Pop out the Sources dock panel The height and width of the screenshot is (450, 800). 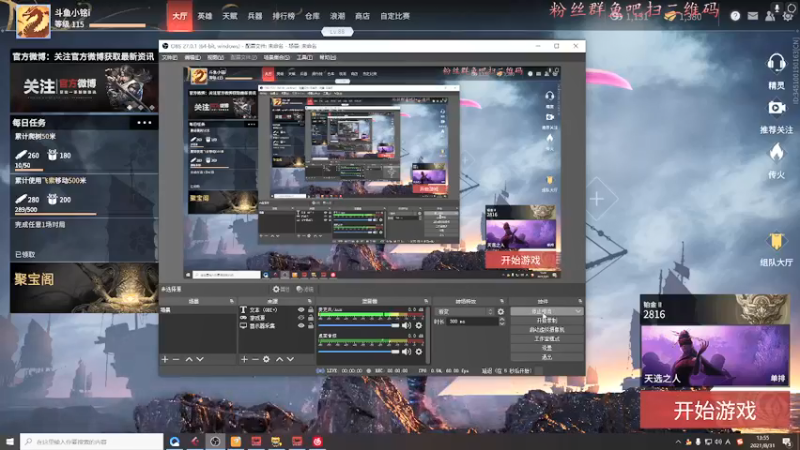pyautogui.click(x=310, y=301)
